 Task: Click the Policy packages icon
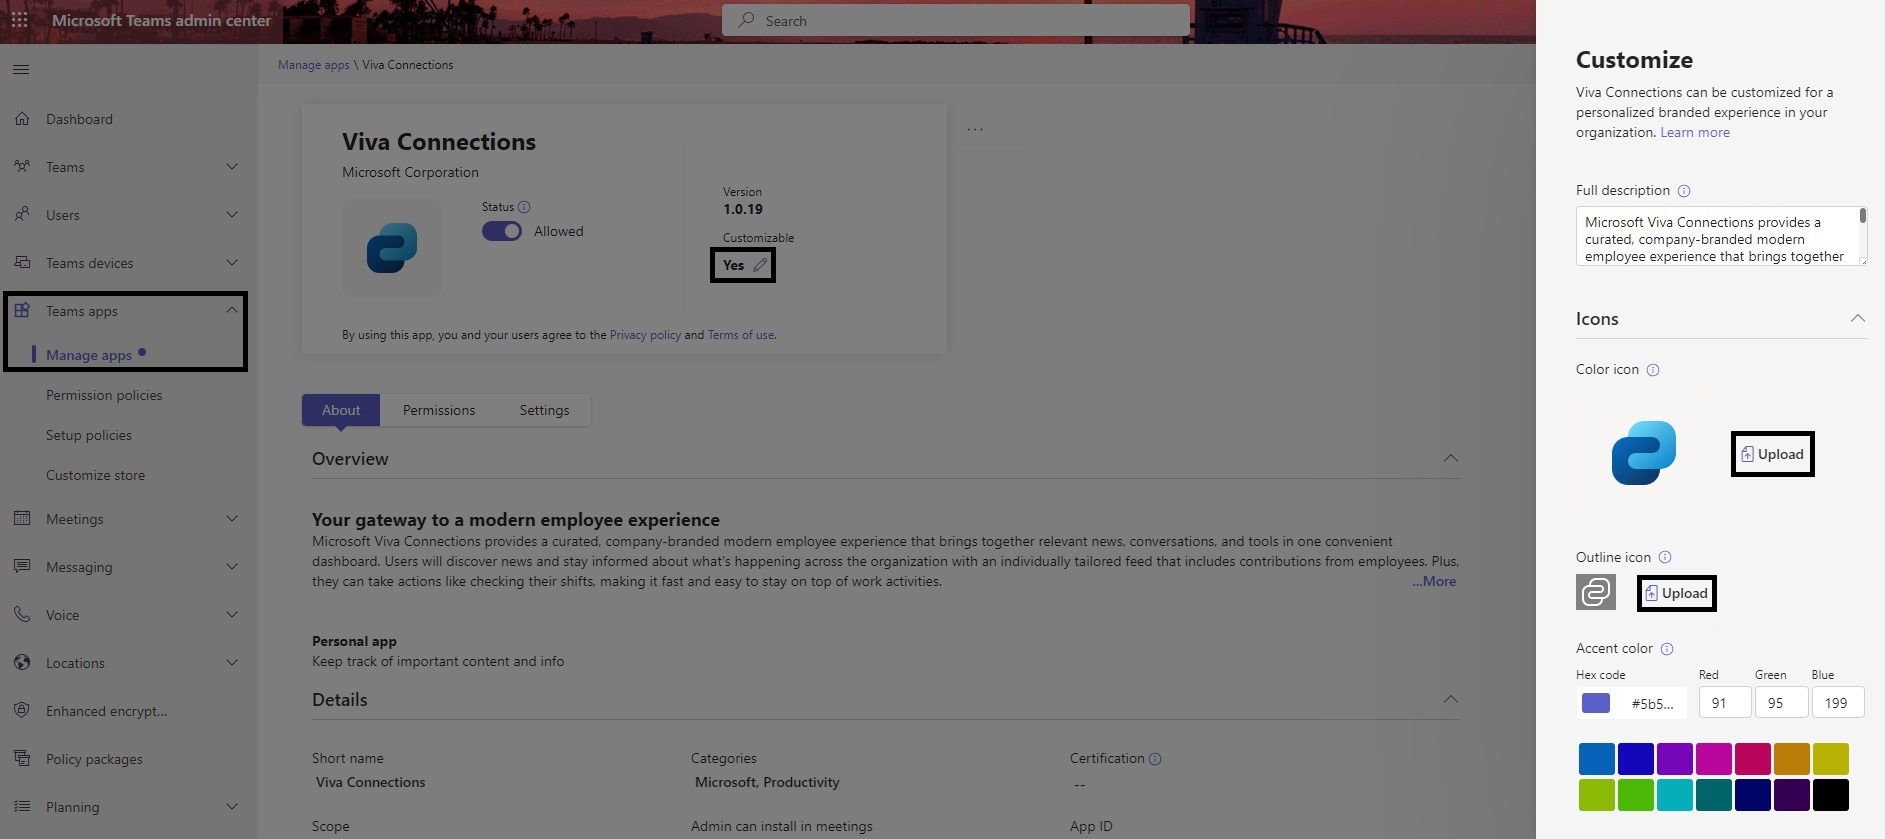pyautogui.click(x=22, y=758)
